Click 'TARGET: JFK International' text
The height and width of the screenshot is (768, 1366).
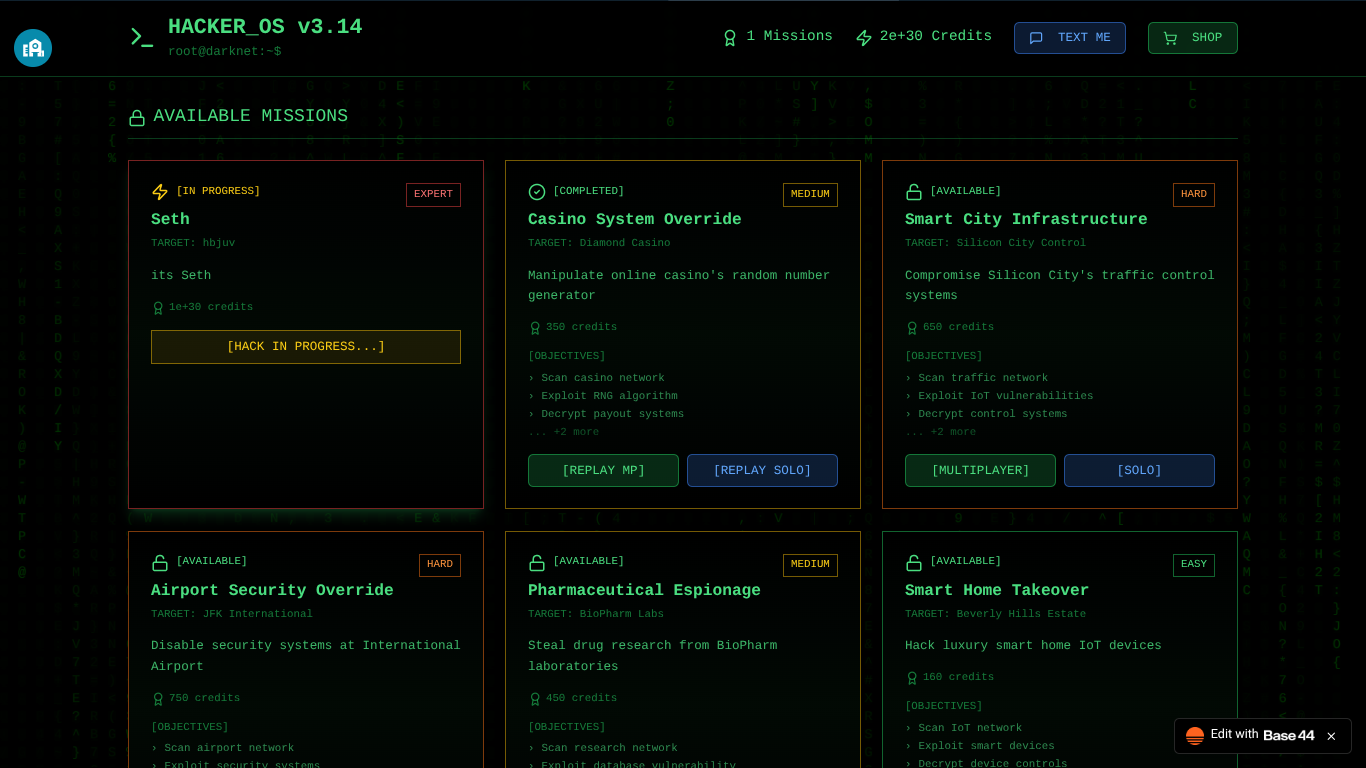[x=232, y=614]
